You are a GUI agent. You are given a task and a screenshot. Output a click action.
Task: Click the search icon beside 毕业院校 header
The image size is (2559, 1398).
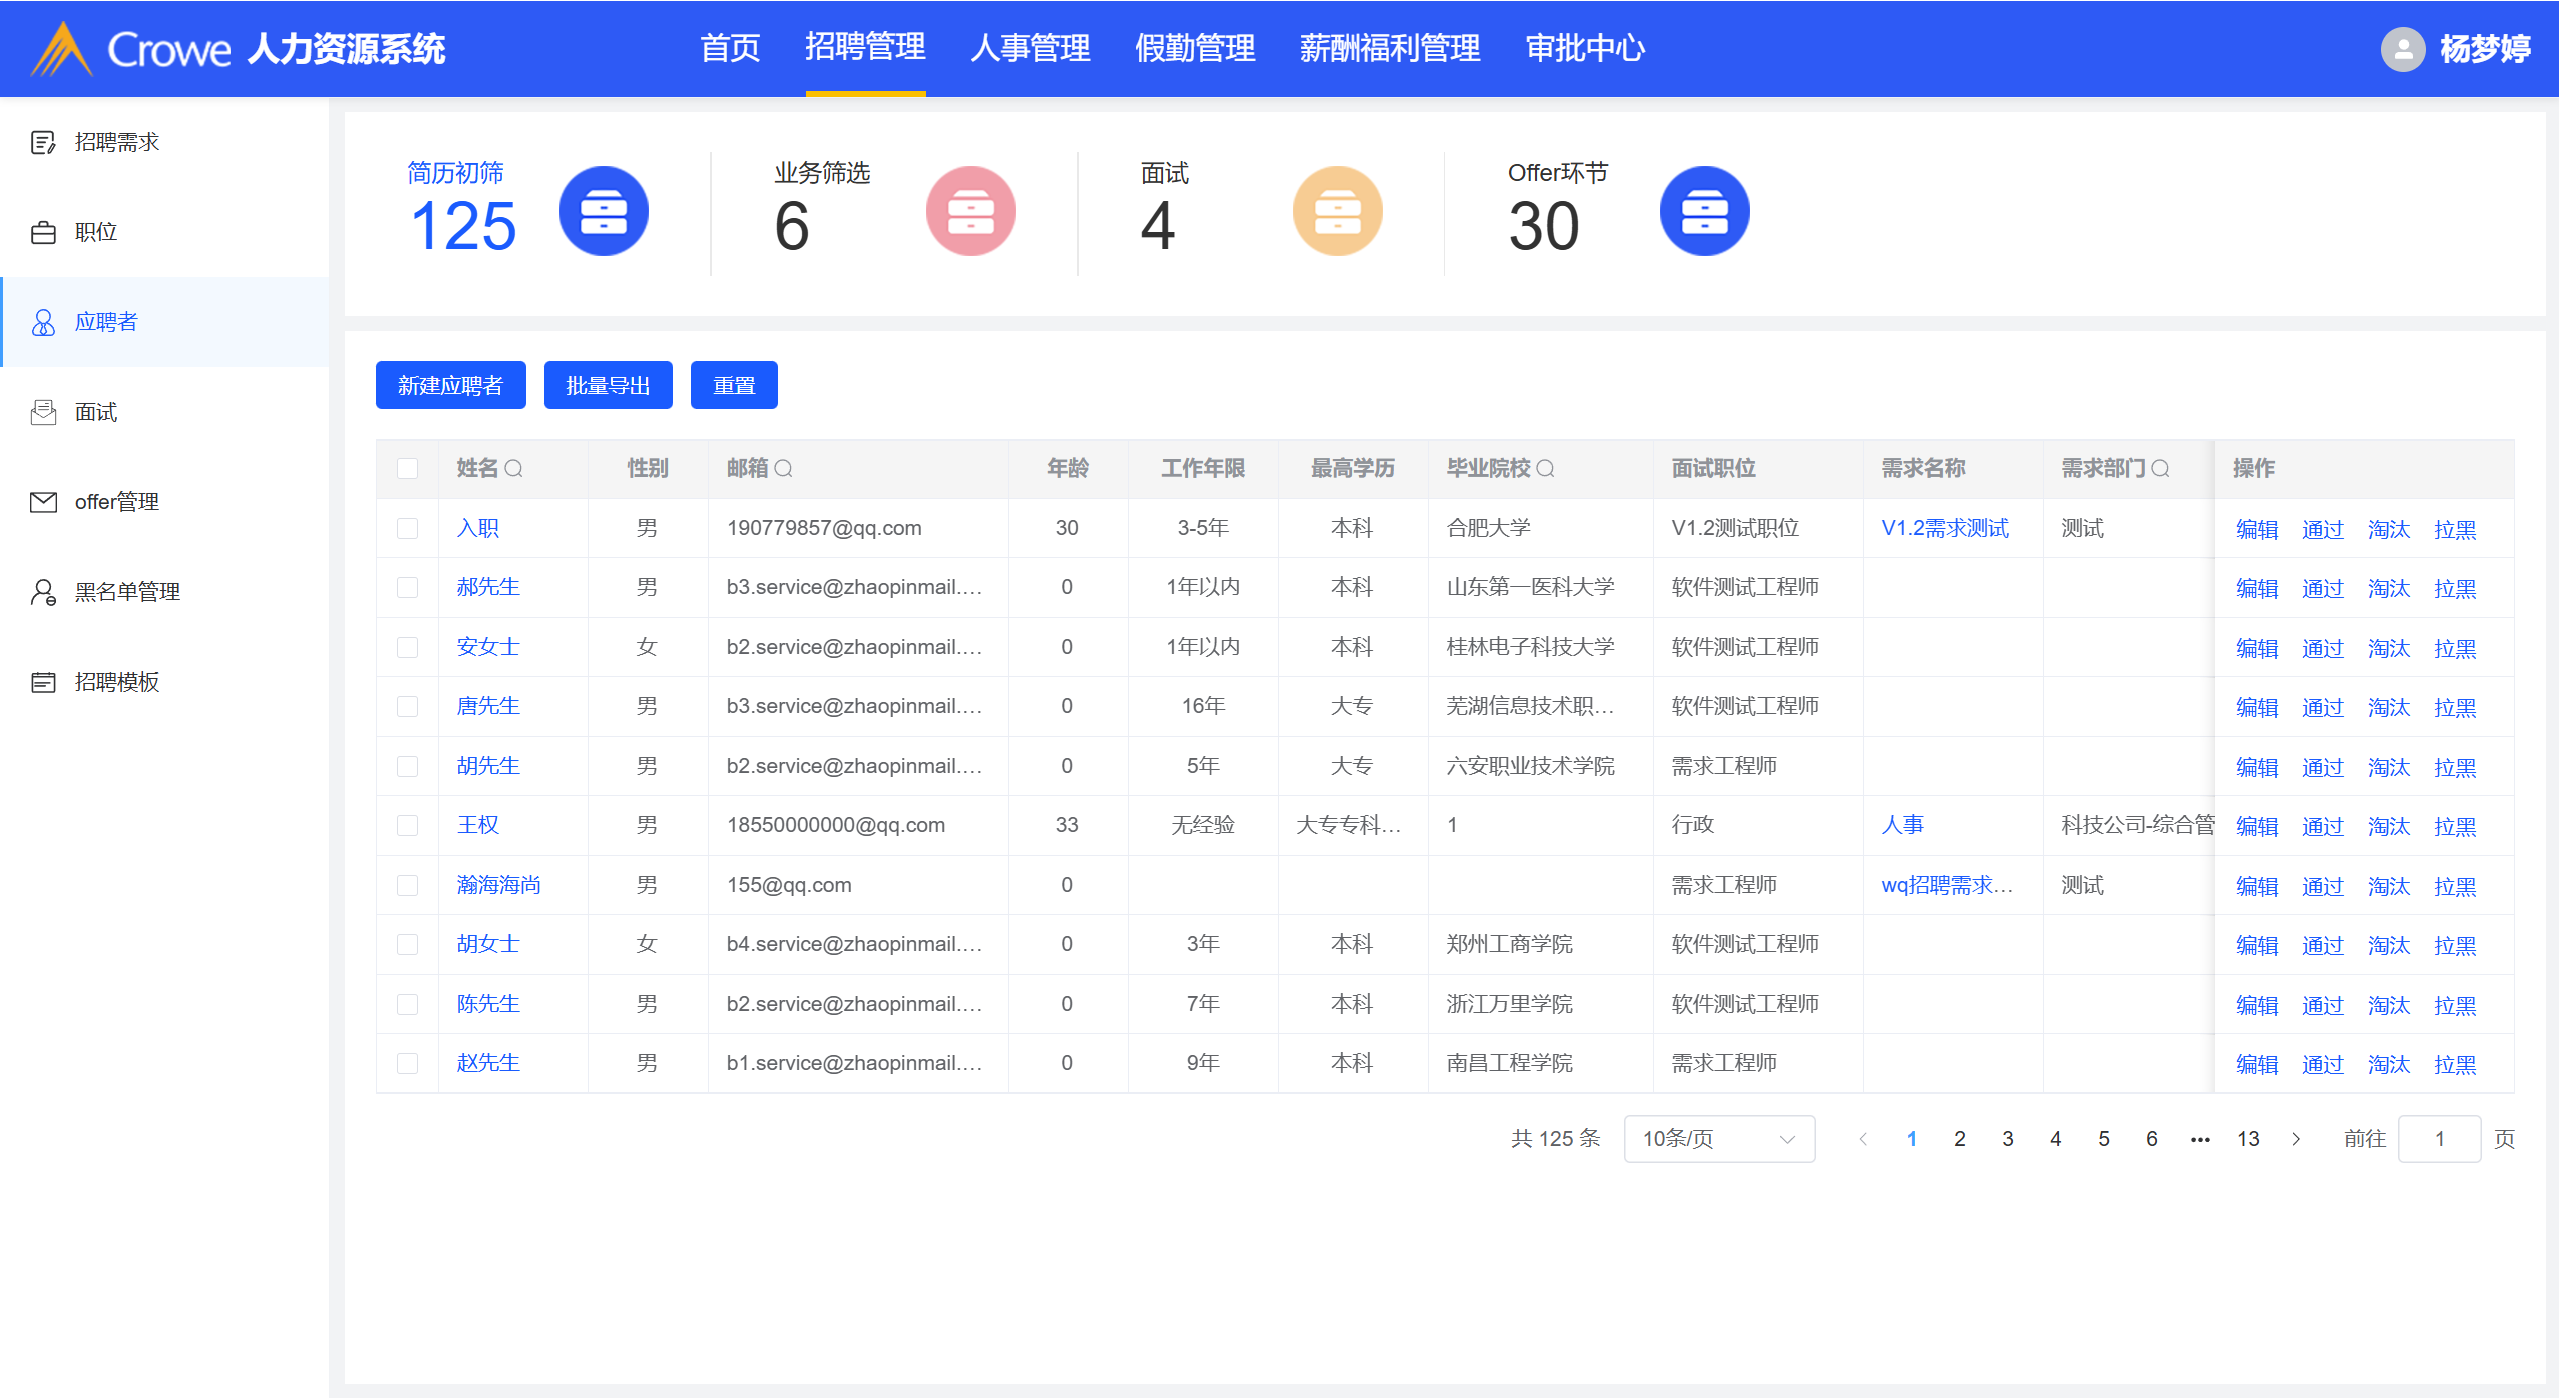[1545, 468]
